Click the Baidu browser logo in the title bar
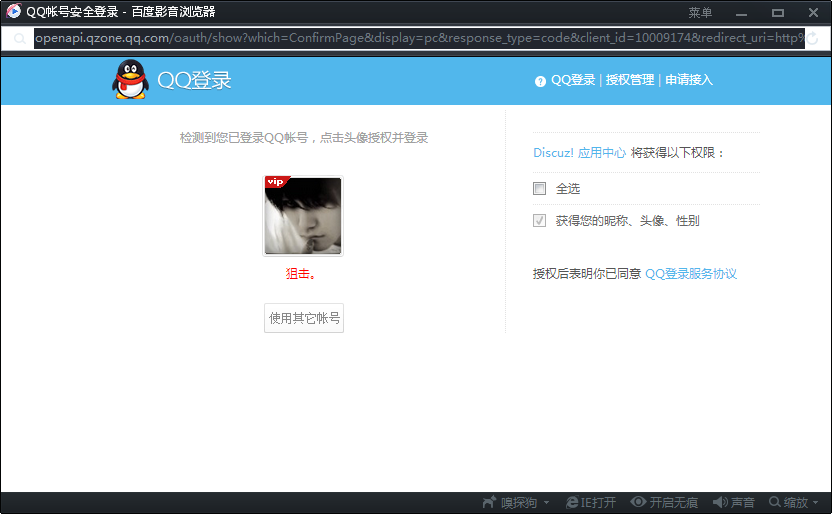Screen dimensions: 832x514 click(x=13, y=11)
